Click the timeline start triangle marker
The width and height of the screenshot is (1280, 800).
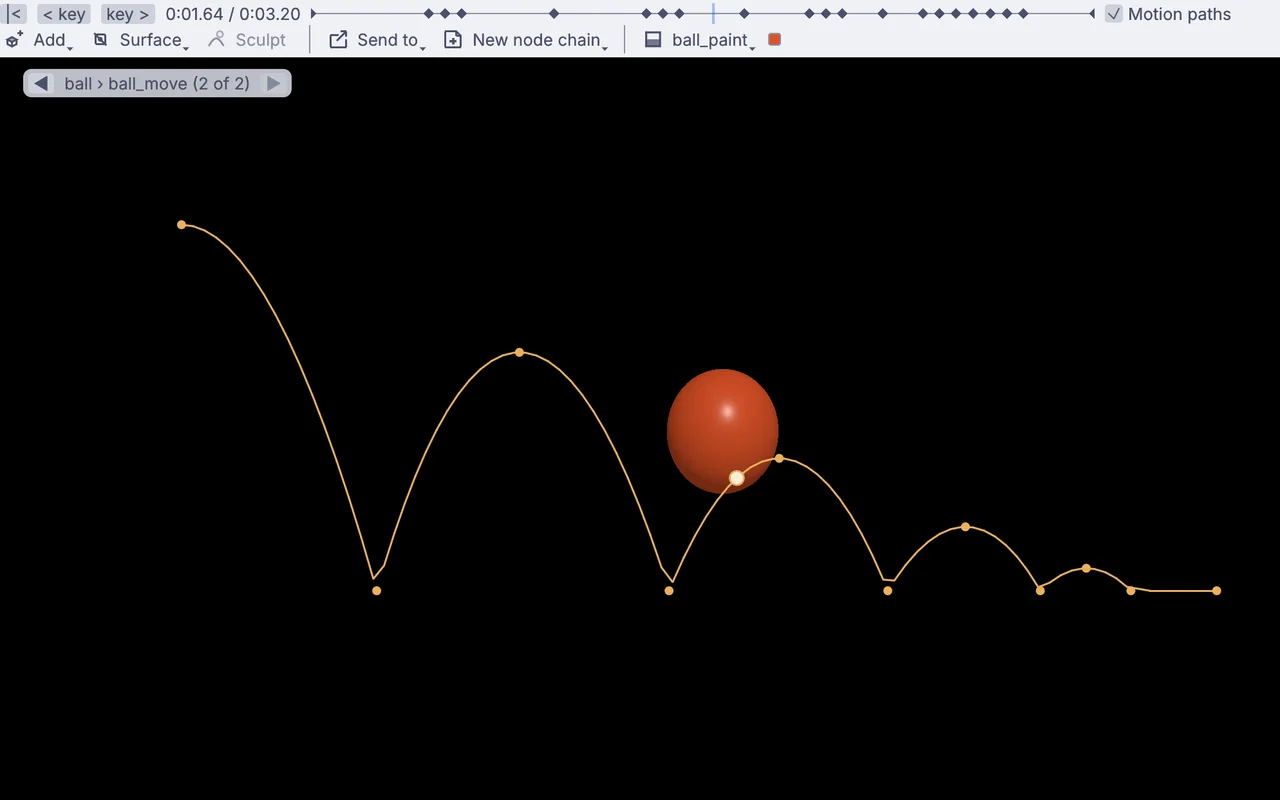click(313, 14)
